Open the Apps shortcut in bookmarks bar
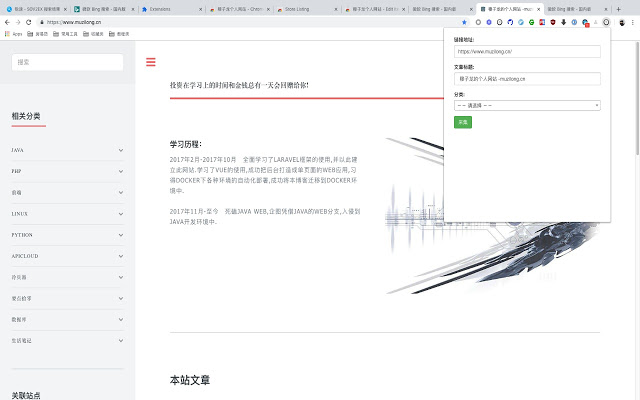 click(14, 33)
